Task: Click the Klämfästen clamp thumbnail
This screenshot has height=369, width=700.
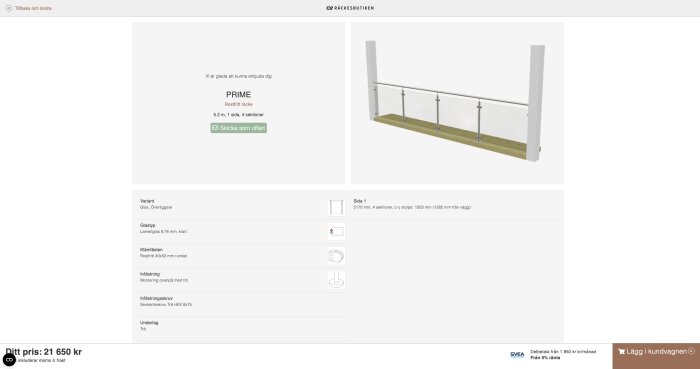Action: click(336, 256)
